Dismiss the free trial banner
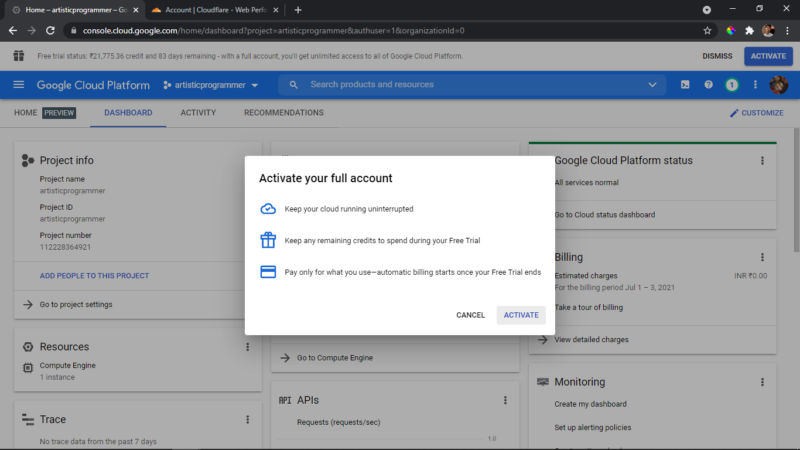Screen dimensions: 800x450 (717, 56)
